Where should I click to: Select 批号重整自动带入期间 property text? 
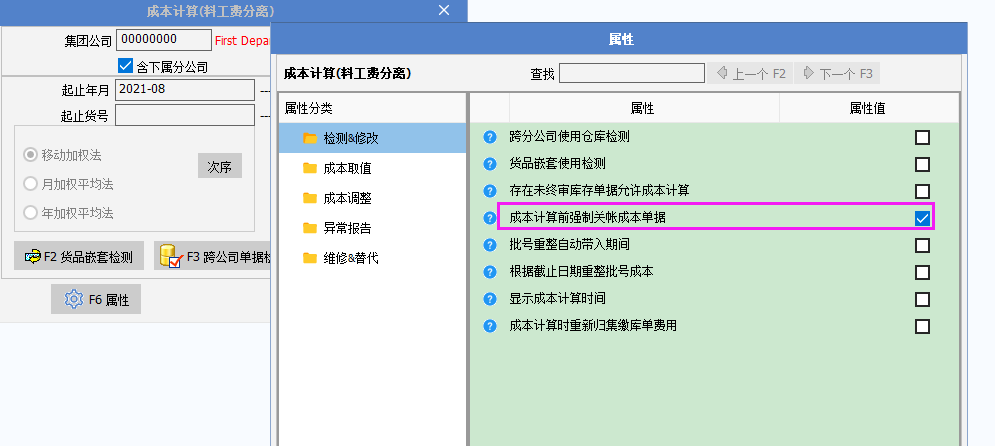point(569,245)
